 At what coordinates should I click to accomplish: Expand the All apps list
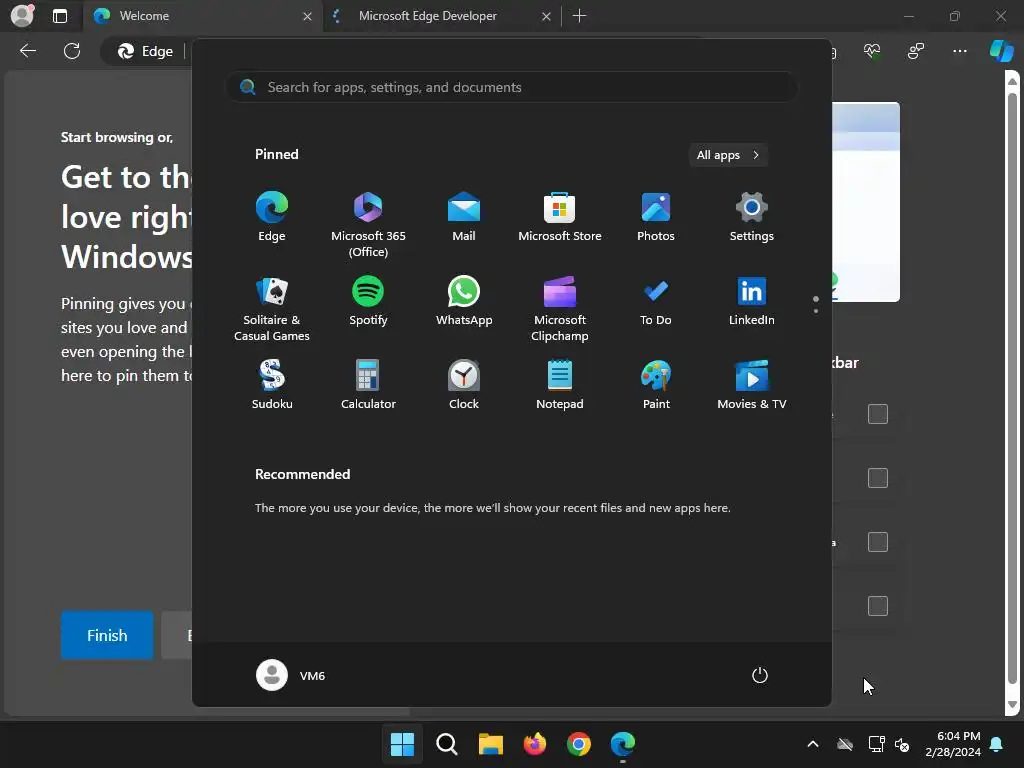click(x=728, y=155)
